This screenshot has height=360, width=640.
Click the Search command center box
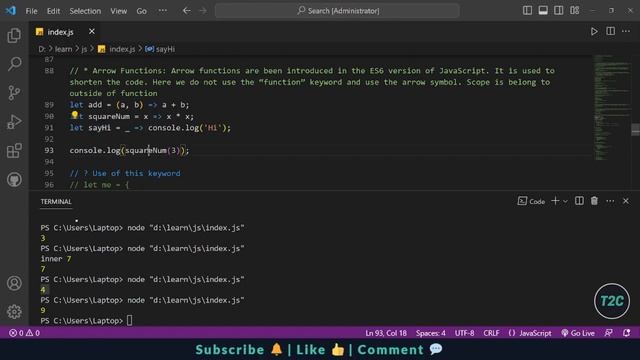tap(337, 11)
